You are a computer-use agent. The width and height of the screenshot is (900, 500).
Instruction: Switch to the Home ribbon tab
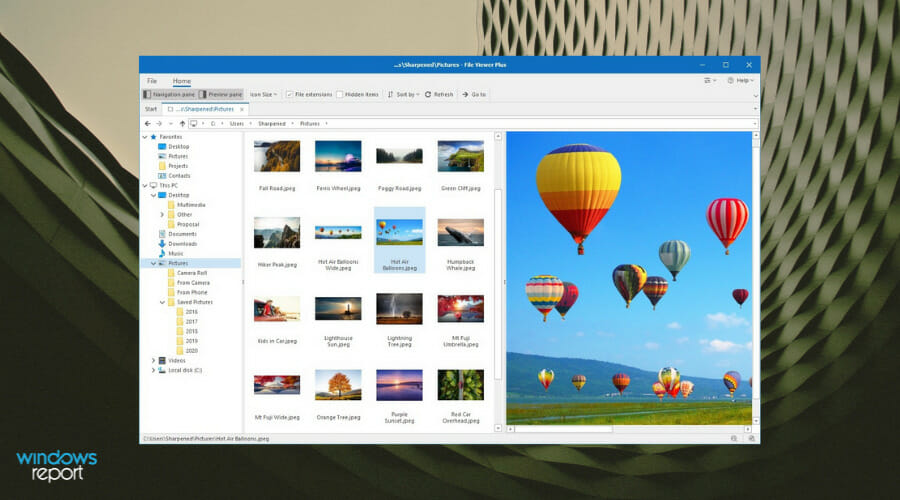click(x=181, y=81)
